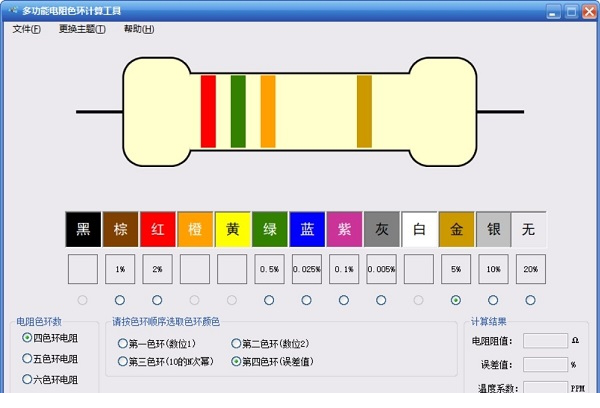Open the 文件(F) menu
The image size is (600, 408).
point(26,29)
